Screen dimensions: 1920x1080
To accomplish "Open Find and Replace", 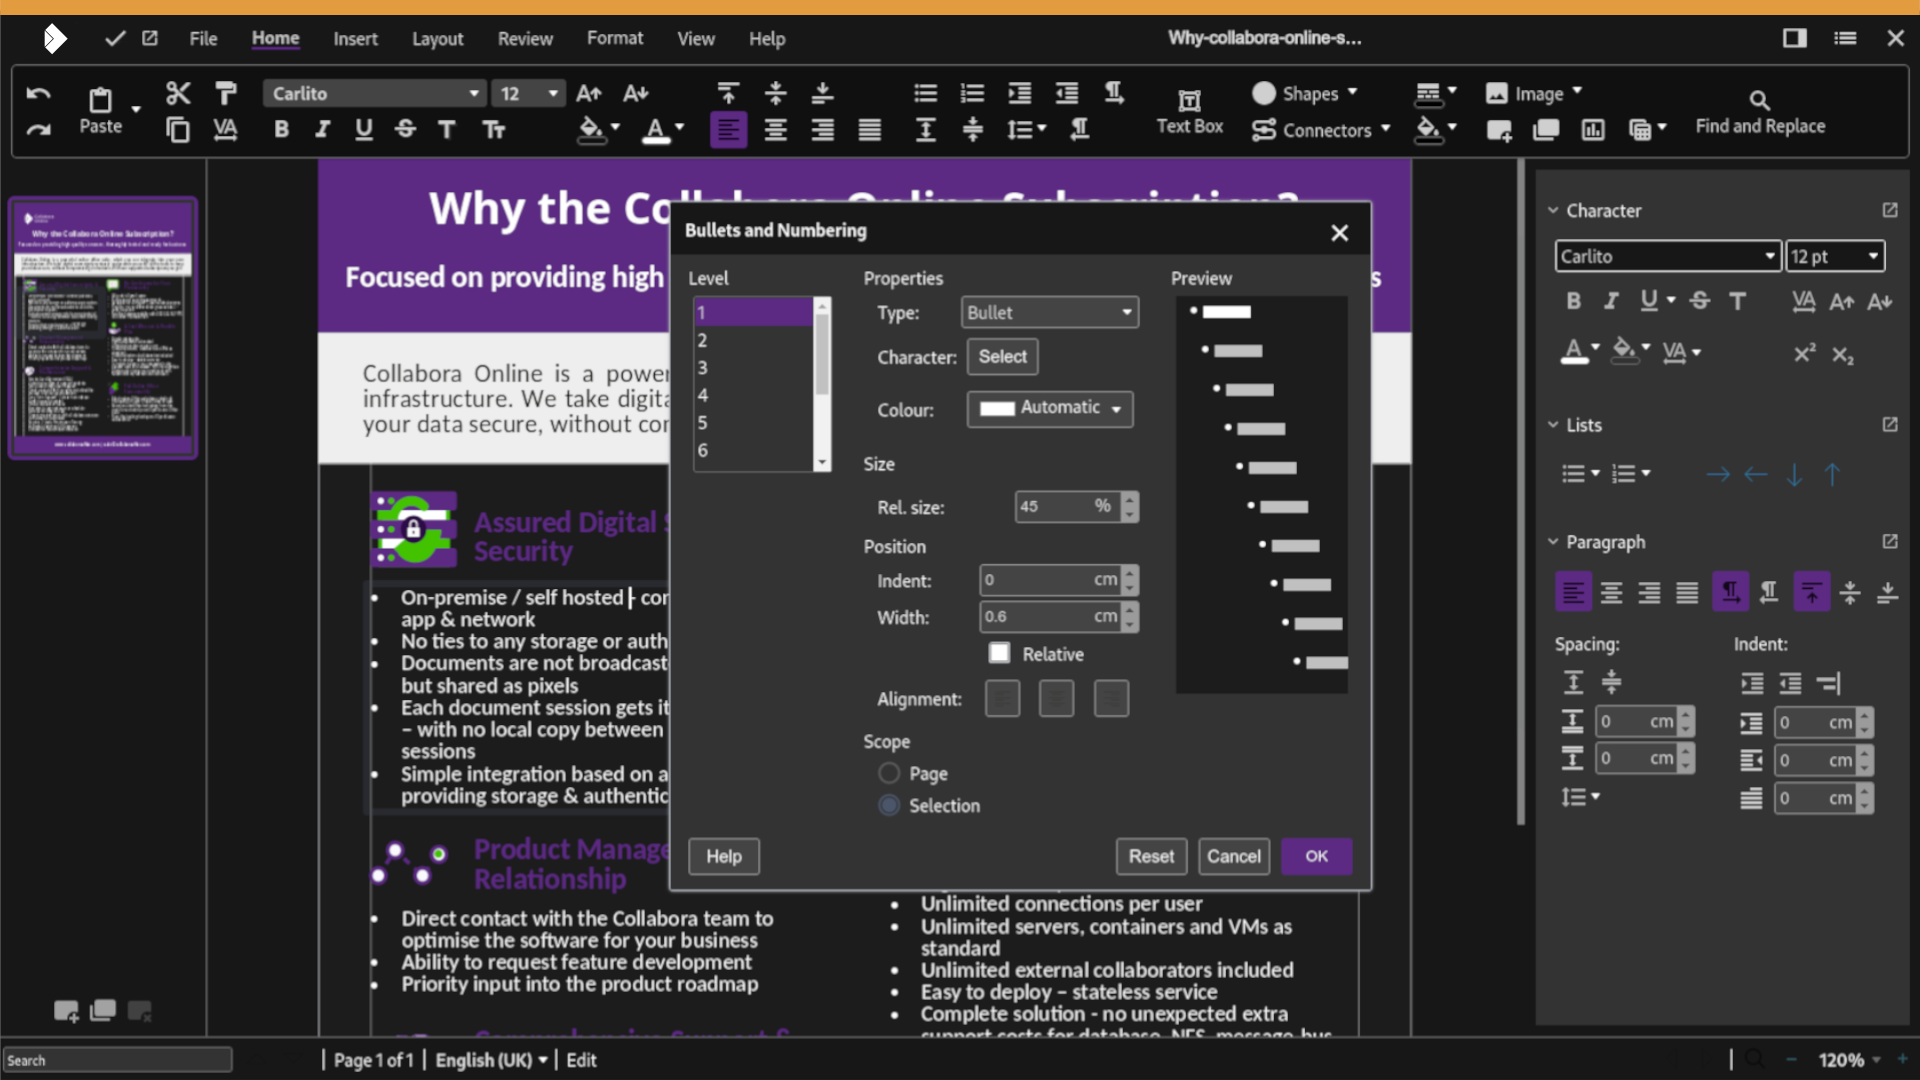I will [1760, 111].
